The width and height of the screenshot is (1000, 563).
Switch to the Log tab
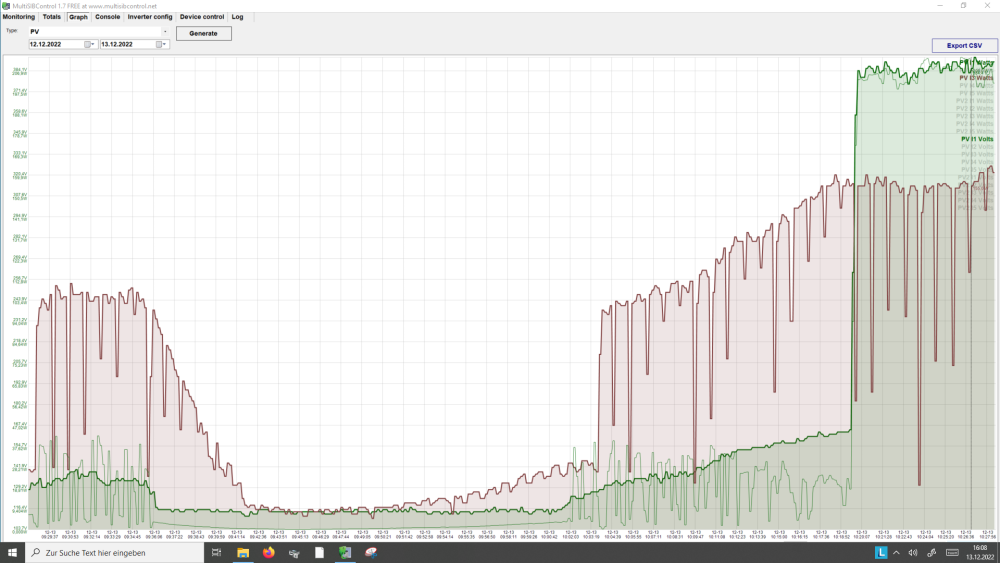[x=237, y=17]
